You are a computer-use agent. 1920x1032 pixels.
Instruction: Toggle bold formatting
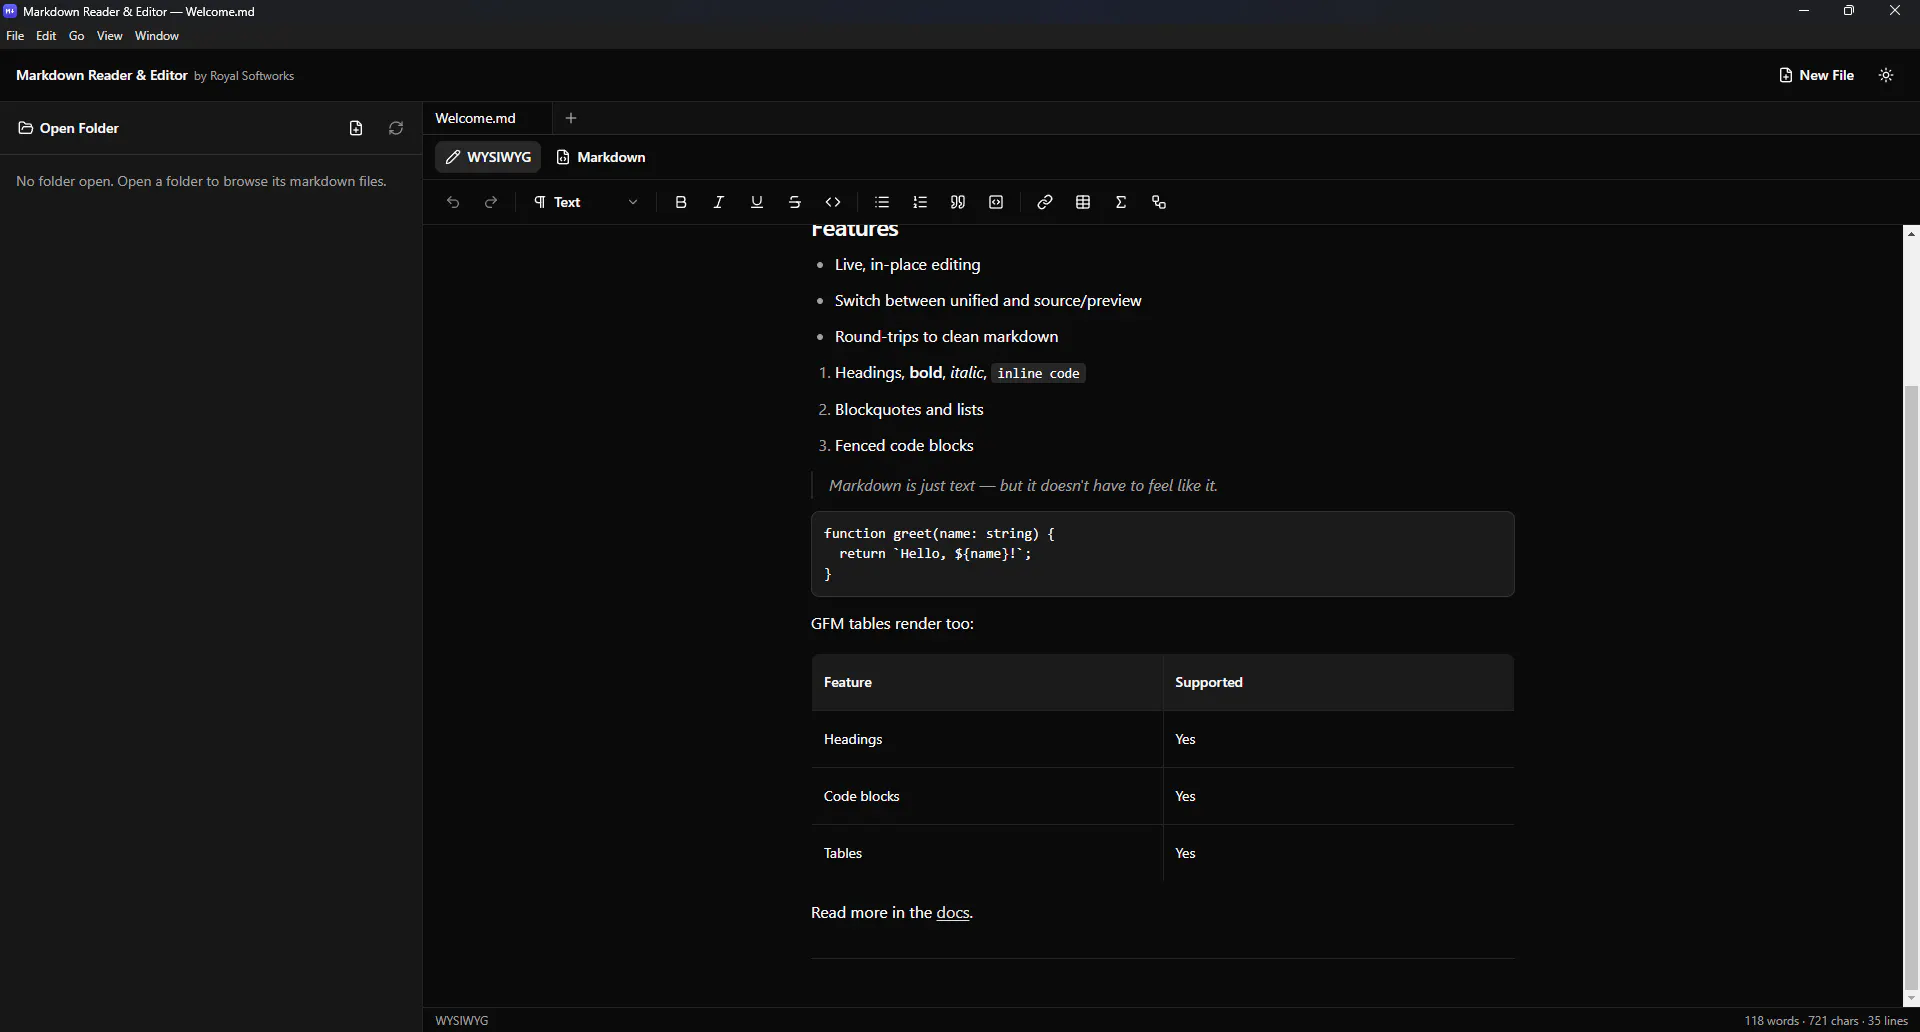[681, 203]
